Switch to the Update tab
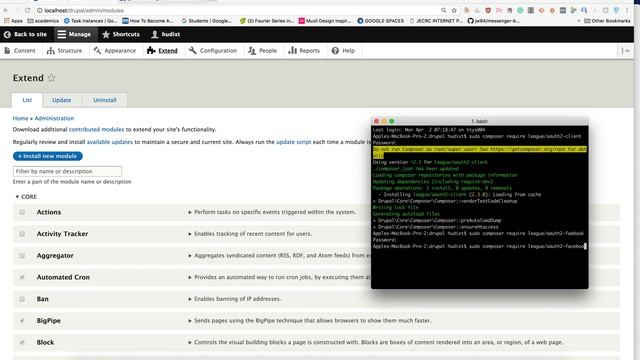Image resolution: width=640 pixels, height=360 pixels. tap(62, 100)
